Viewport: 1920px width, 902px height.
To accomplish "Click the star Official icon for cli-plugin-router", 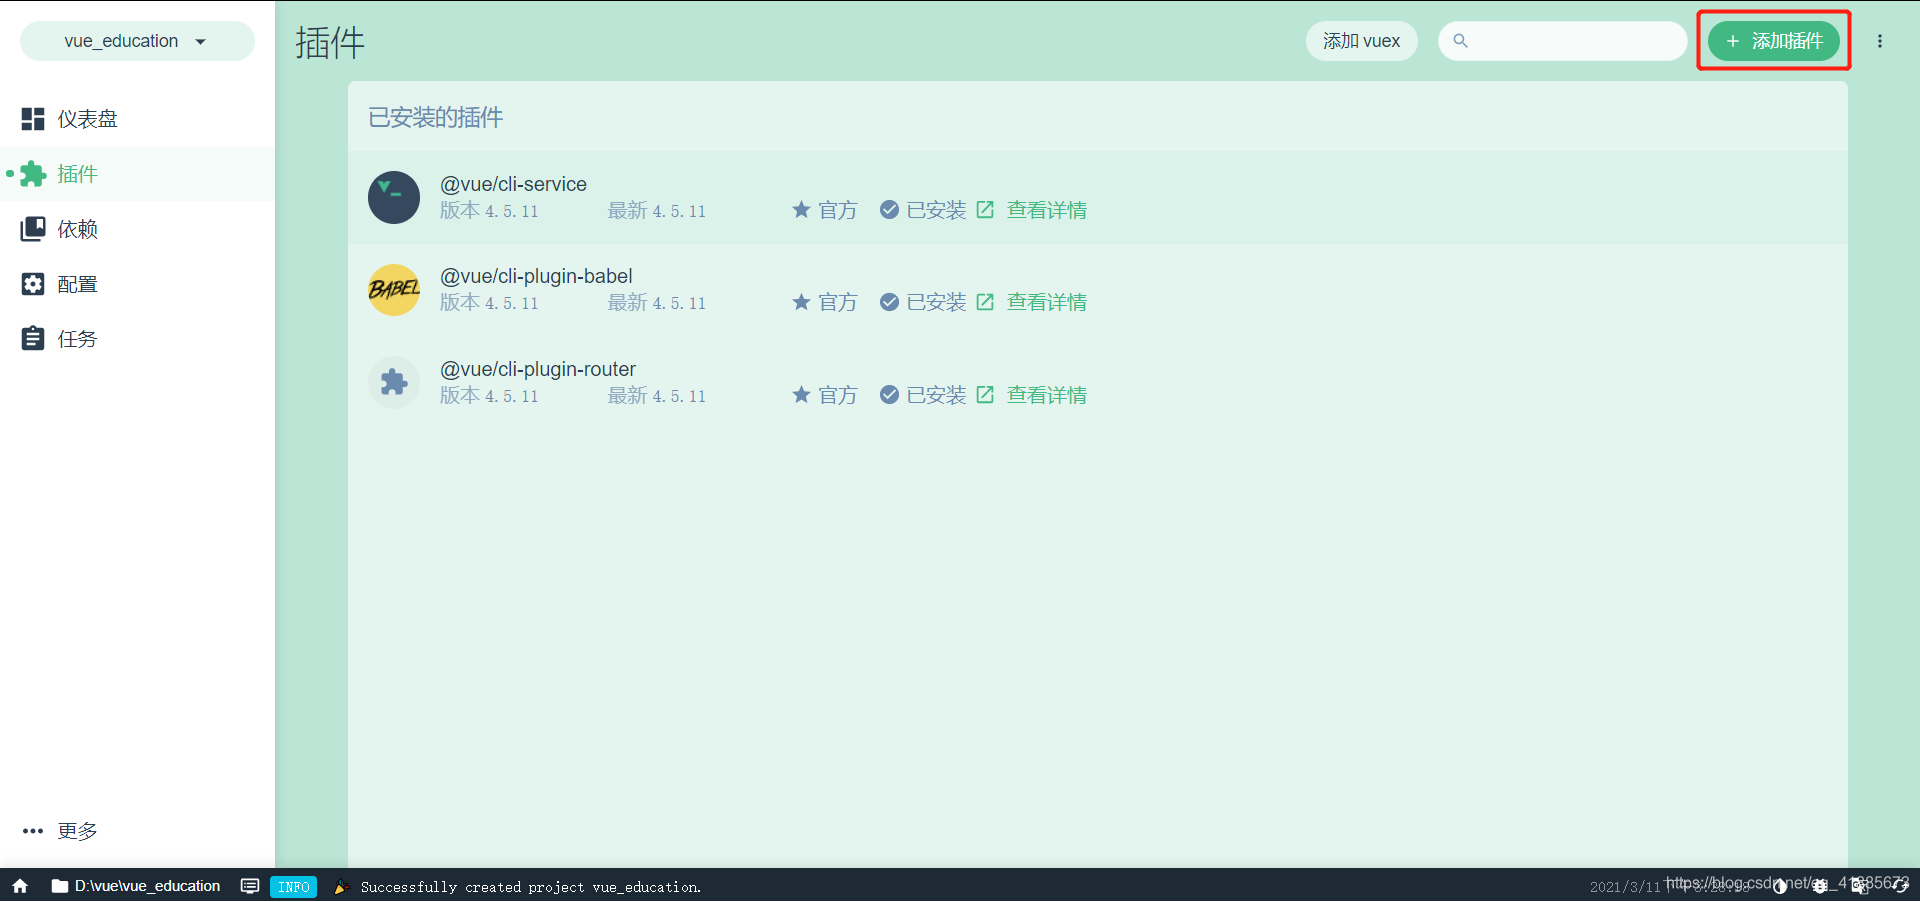I will click(801, 395).
